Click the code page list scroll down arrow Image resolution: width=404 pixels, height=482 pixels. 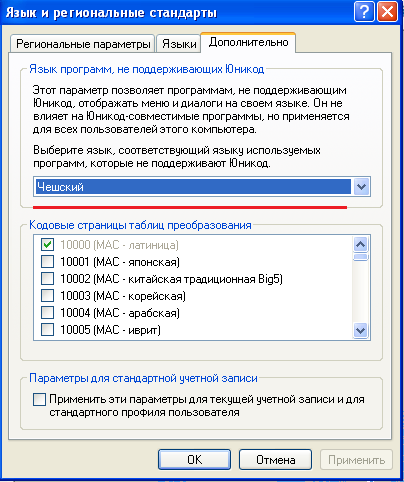[361, 331]
